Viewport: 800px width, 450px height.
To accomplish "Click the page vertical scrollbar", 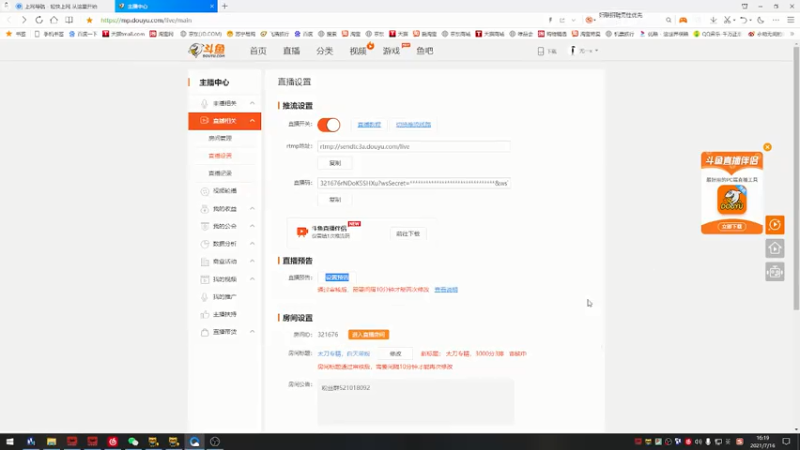I will click(796, 179).
